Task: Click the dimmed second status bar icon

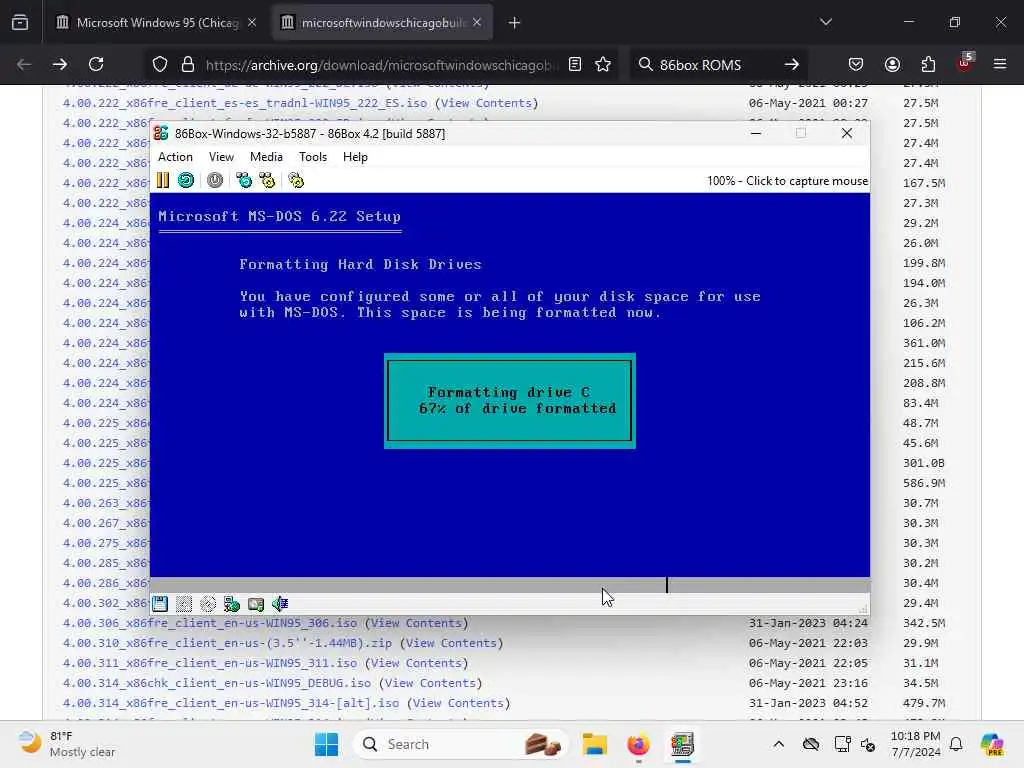Action: pos(184,604)
